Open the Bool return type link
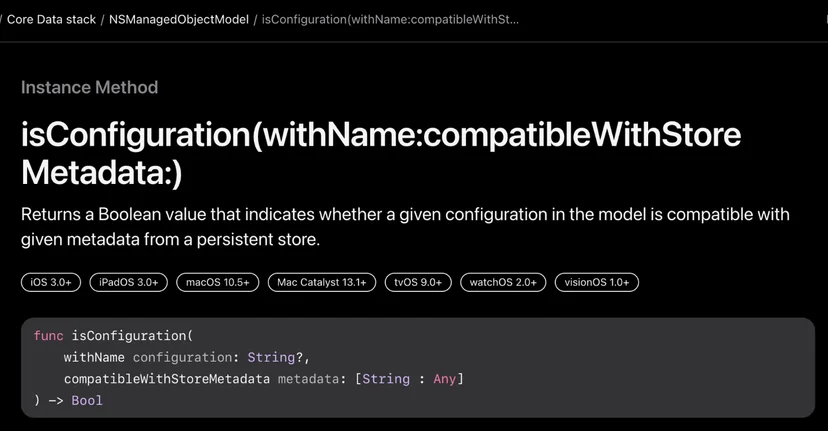Viewport: 828px width, 431px height. (87, 401)
